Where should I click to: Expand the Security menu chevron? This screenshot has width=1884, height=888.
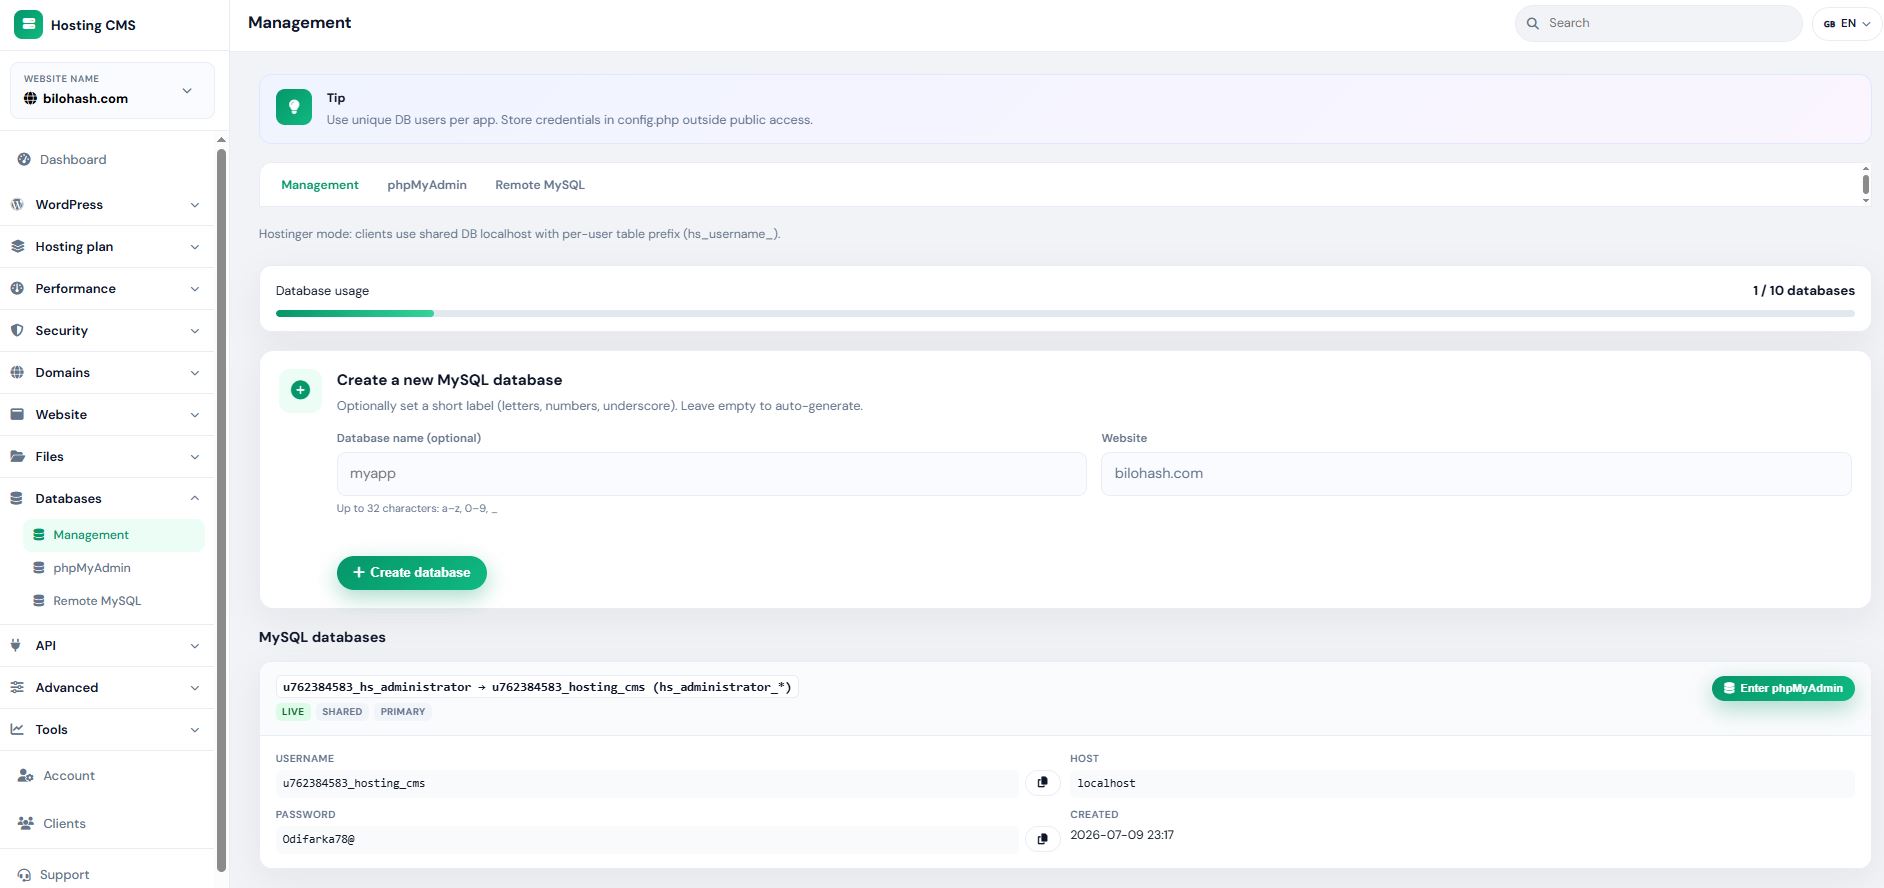pyautogui.click(x=194, y=331)
